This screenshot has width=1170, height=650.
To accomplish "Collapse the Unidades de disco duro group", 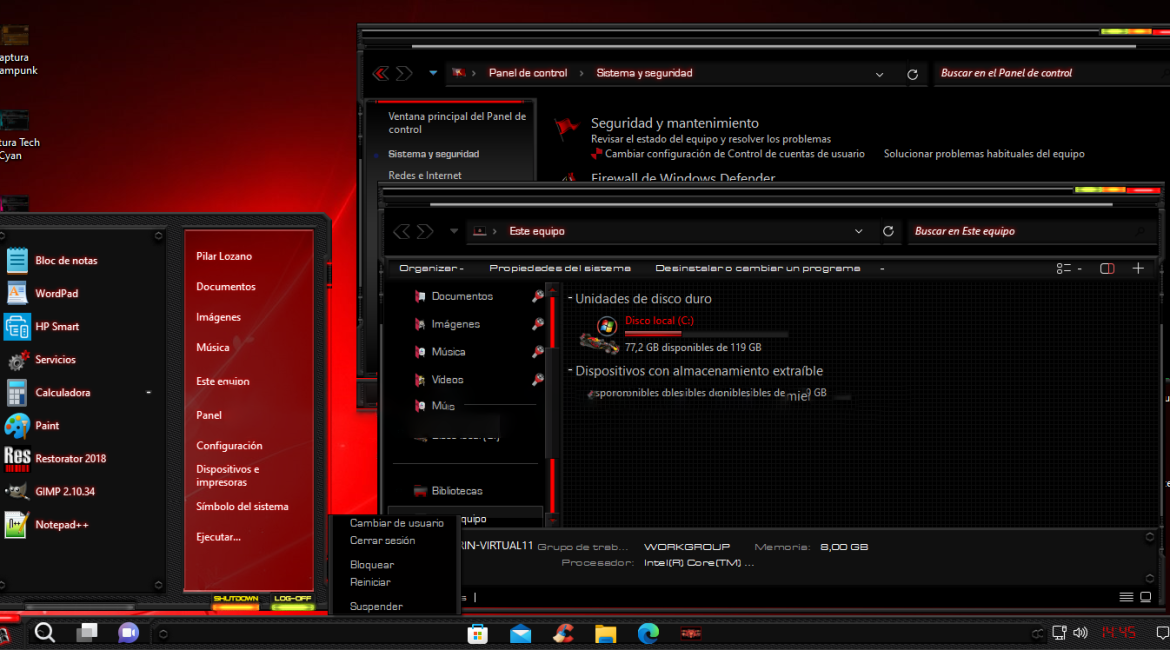I will point(570,299).
